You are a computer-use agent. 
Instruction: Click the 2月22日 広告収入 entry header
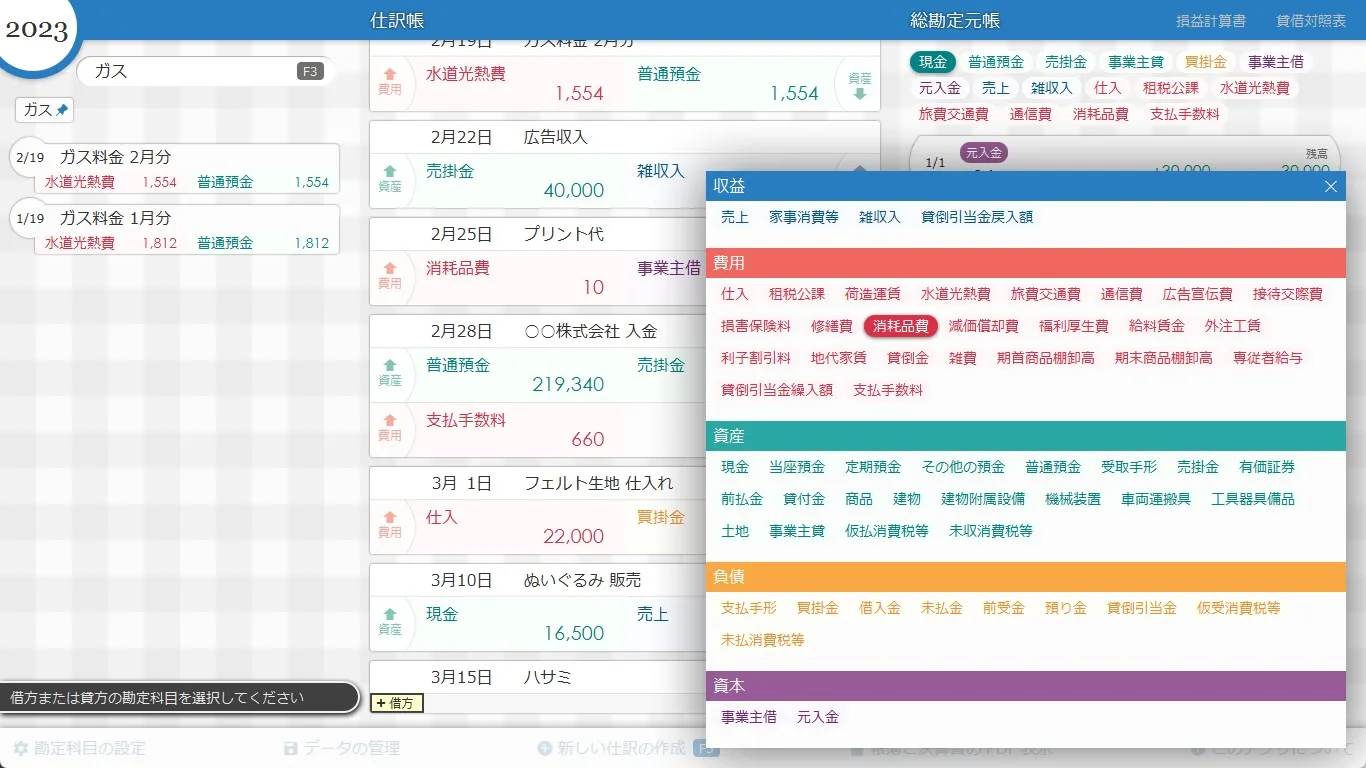coord(625,137)
